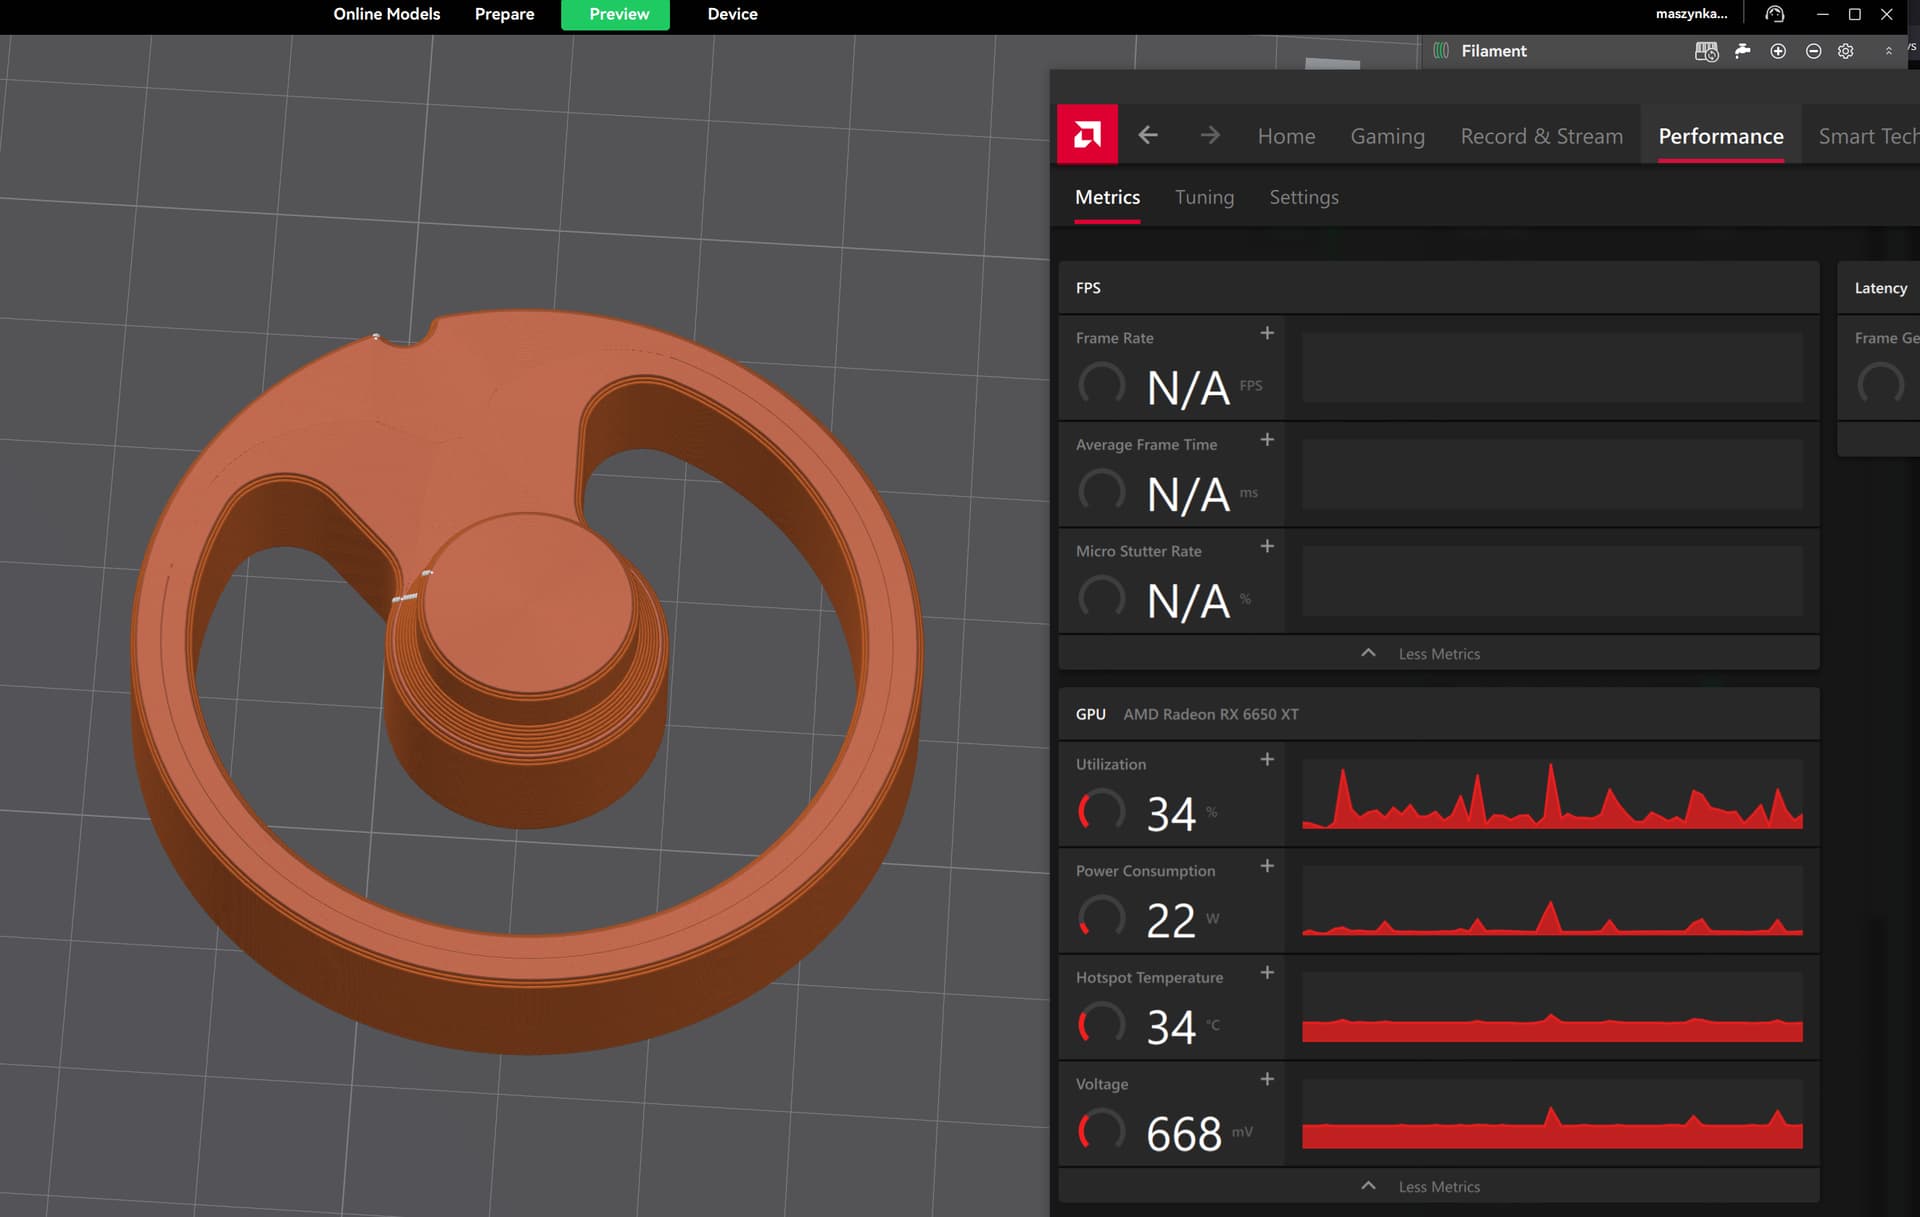Viewport: 1920px width, 1217px height.
Task: Add a filament with plus icon
Action: point(1778,51)
